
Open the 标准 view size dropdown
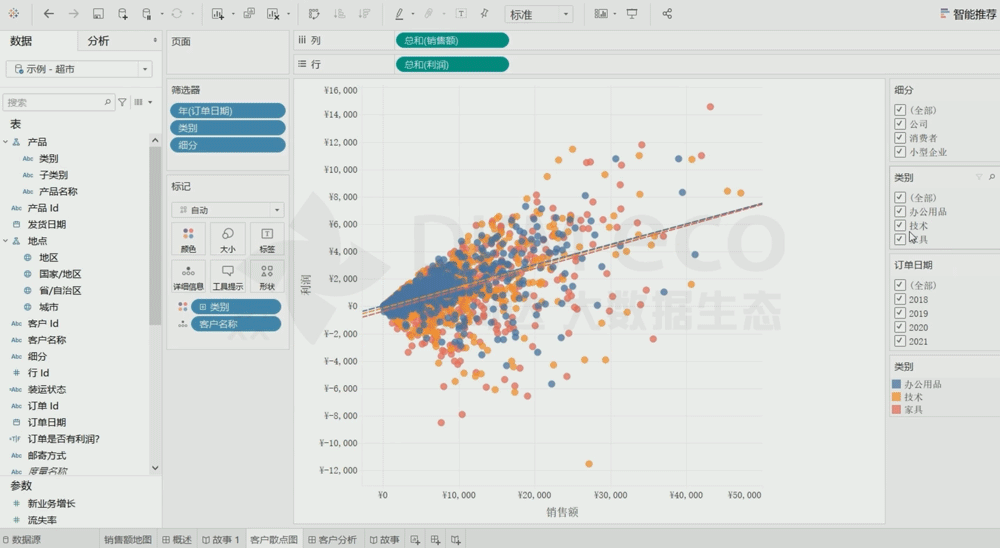539,14
